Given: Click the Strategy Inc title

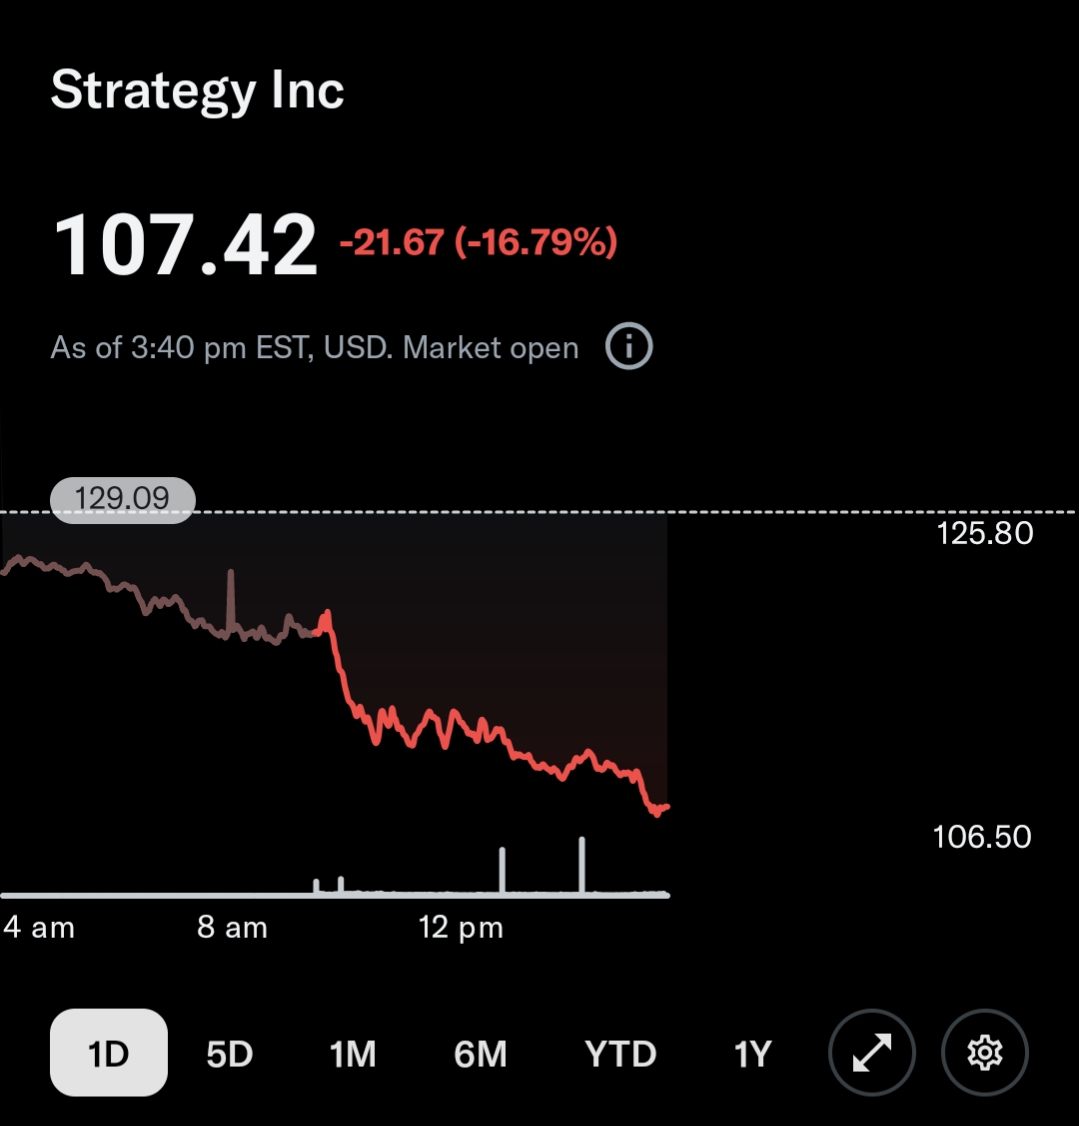Looking at the screenshot, I should click(197, 91).
